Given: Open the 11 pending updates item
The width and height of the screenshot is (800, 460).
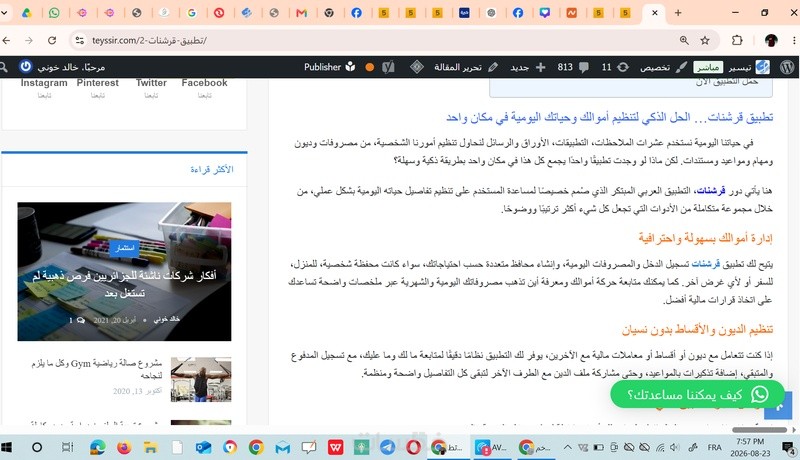Looking at the screenshot, I should pyautogui.click(x=615, y=67).
